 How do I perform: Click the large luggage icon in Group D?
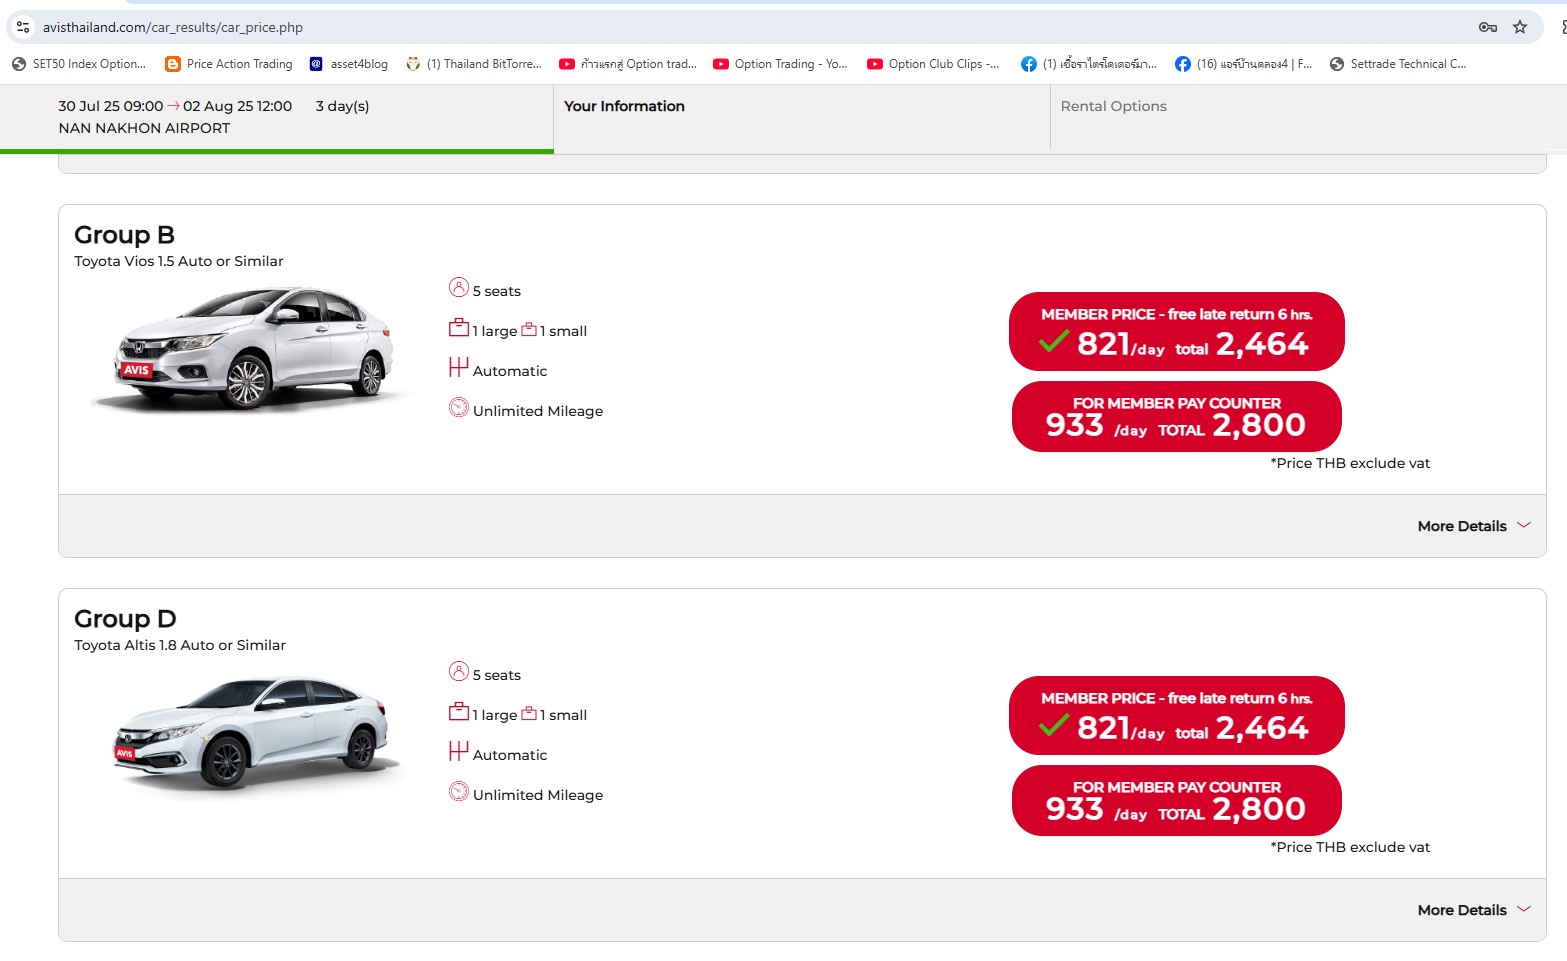[459, 711]
